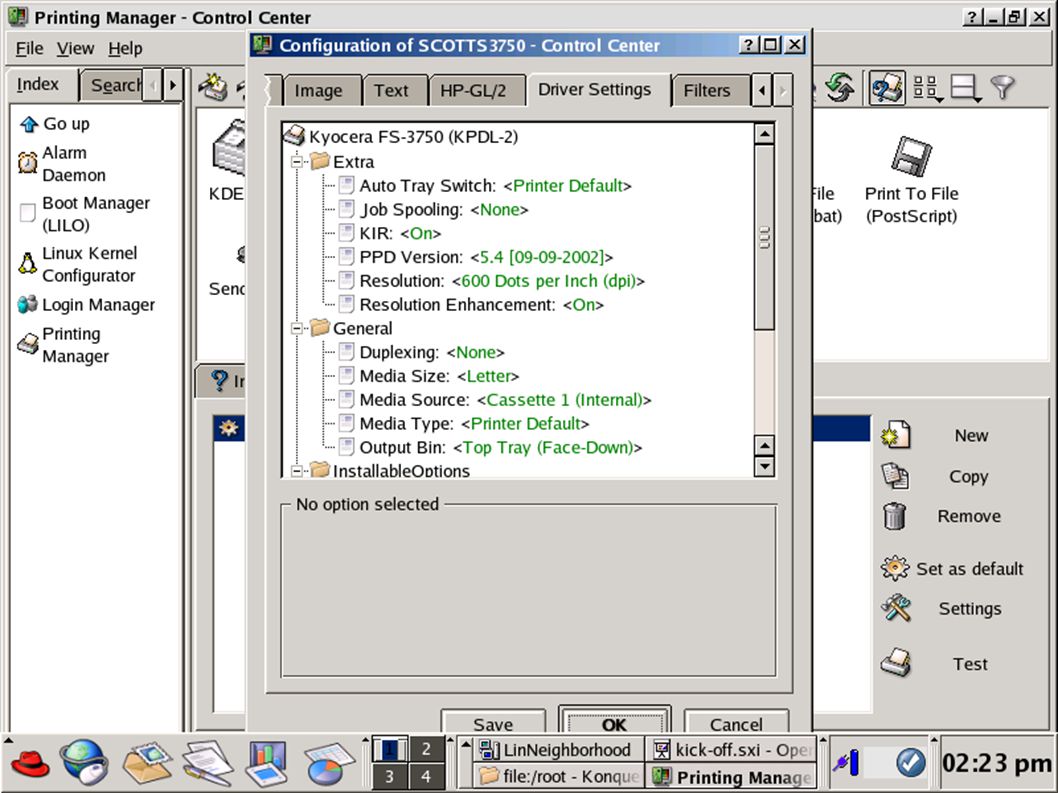Open the HP-GL/2 tab

473,90
